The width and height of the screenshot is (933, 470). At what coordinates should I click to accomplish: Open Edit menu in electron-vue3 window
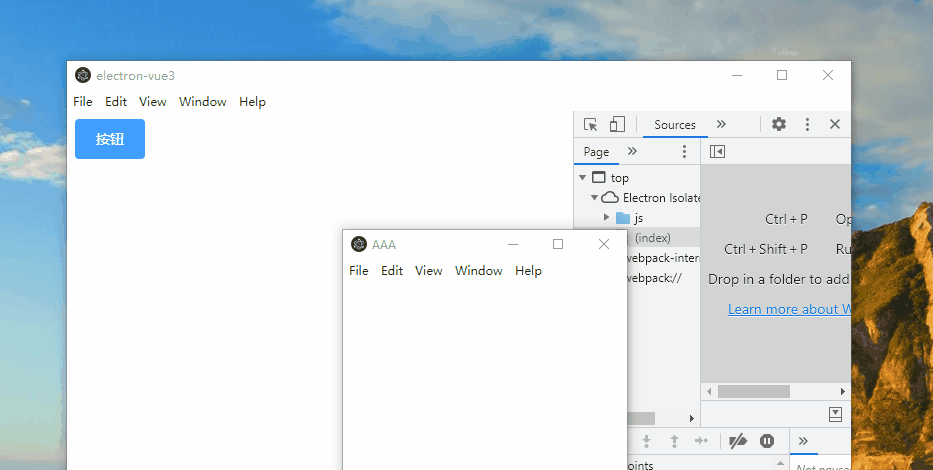point(116,102)
